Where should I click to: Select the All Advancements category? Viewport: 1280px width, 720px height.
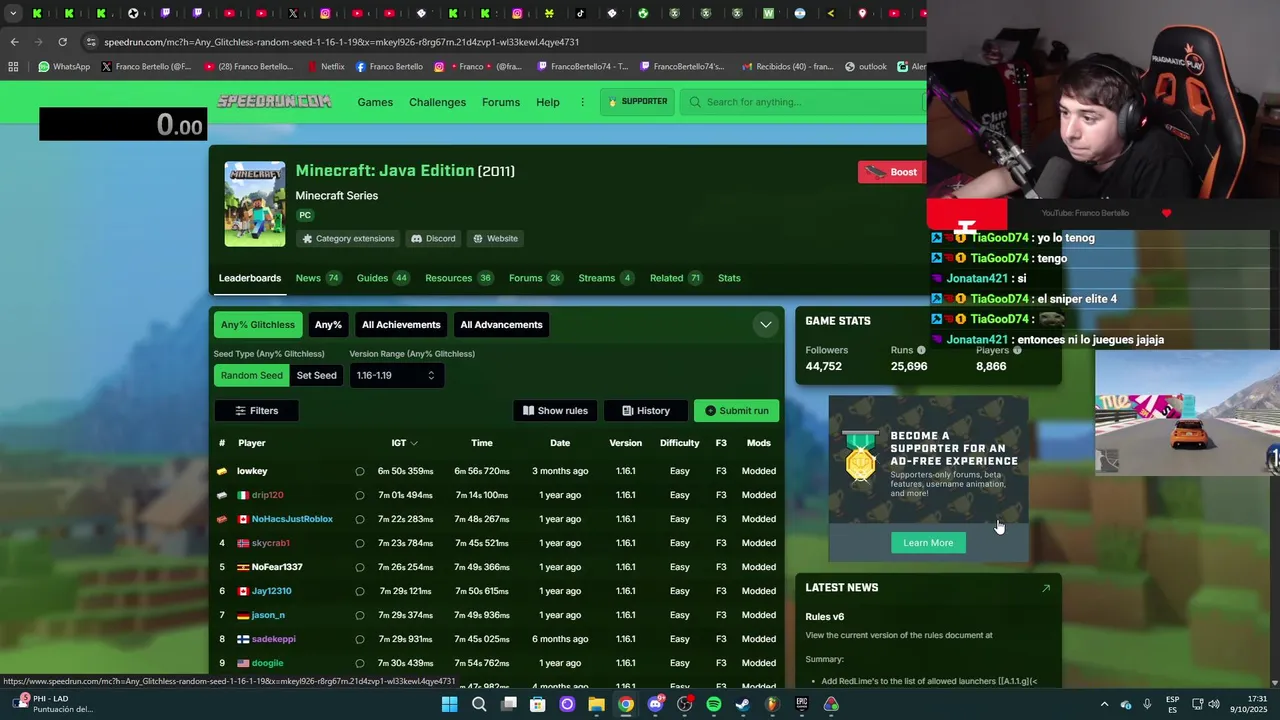coord(501,325)
